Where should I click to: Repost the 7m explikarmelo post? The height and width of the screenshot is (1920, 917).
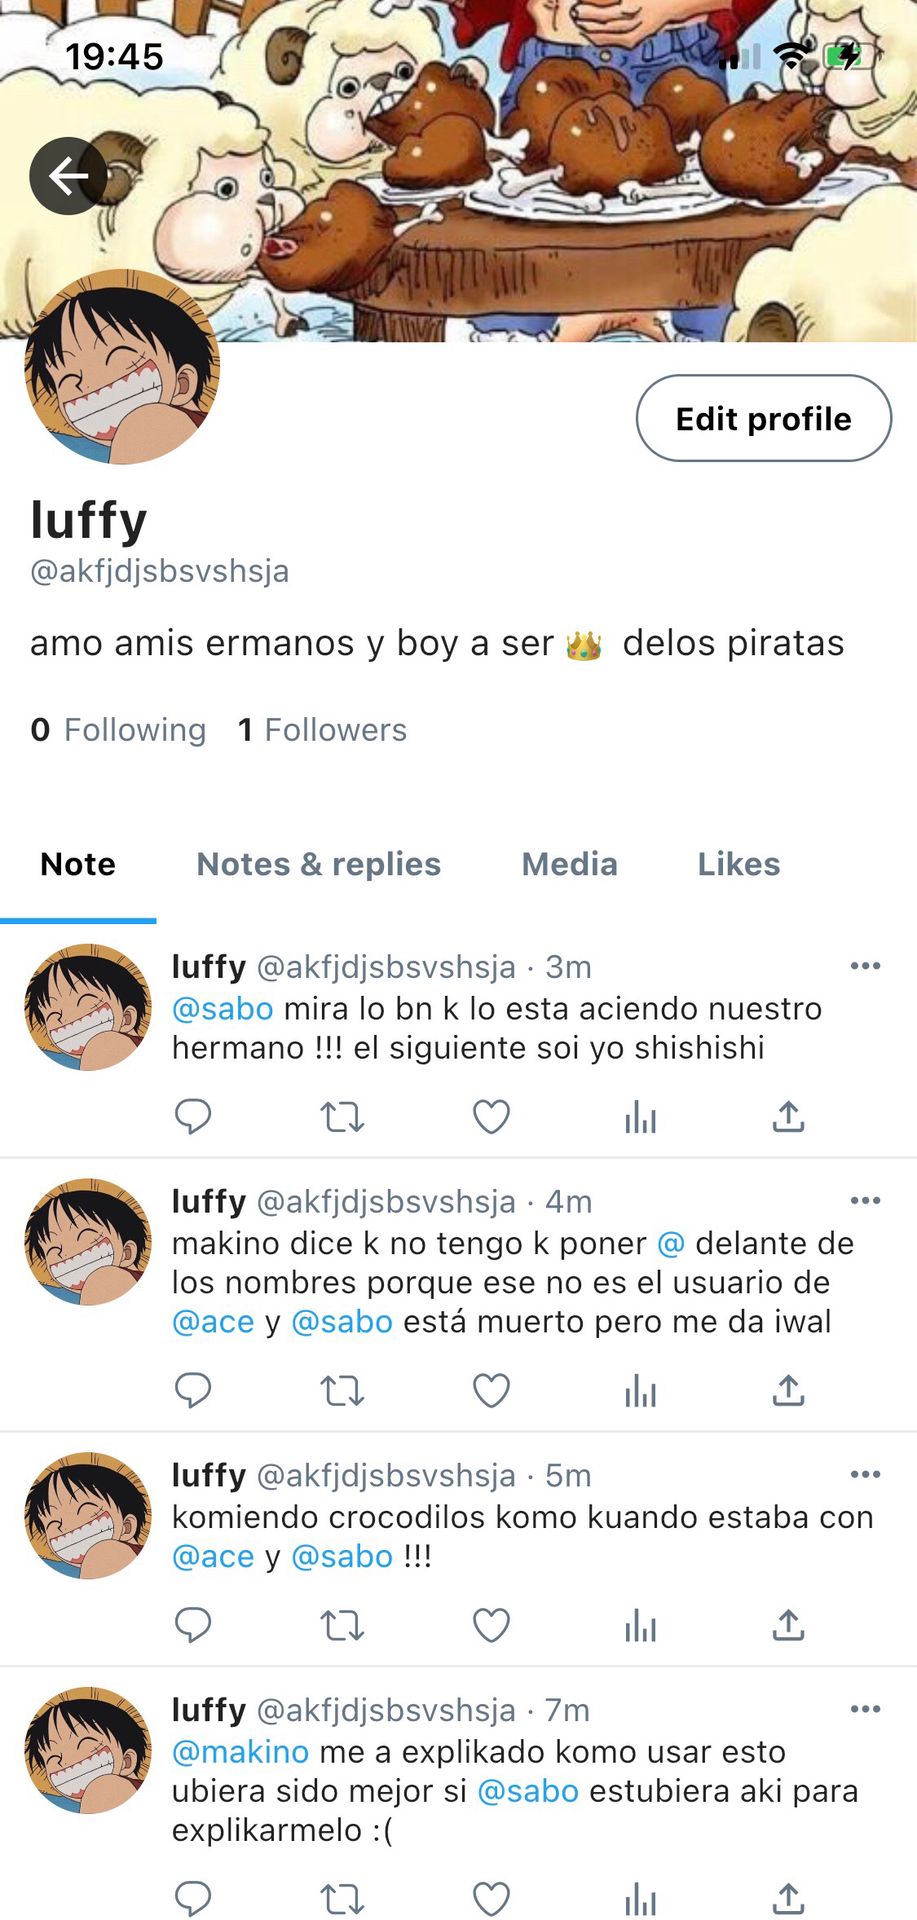[342, 1898]
